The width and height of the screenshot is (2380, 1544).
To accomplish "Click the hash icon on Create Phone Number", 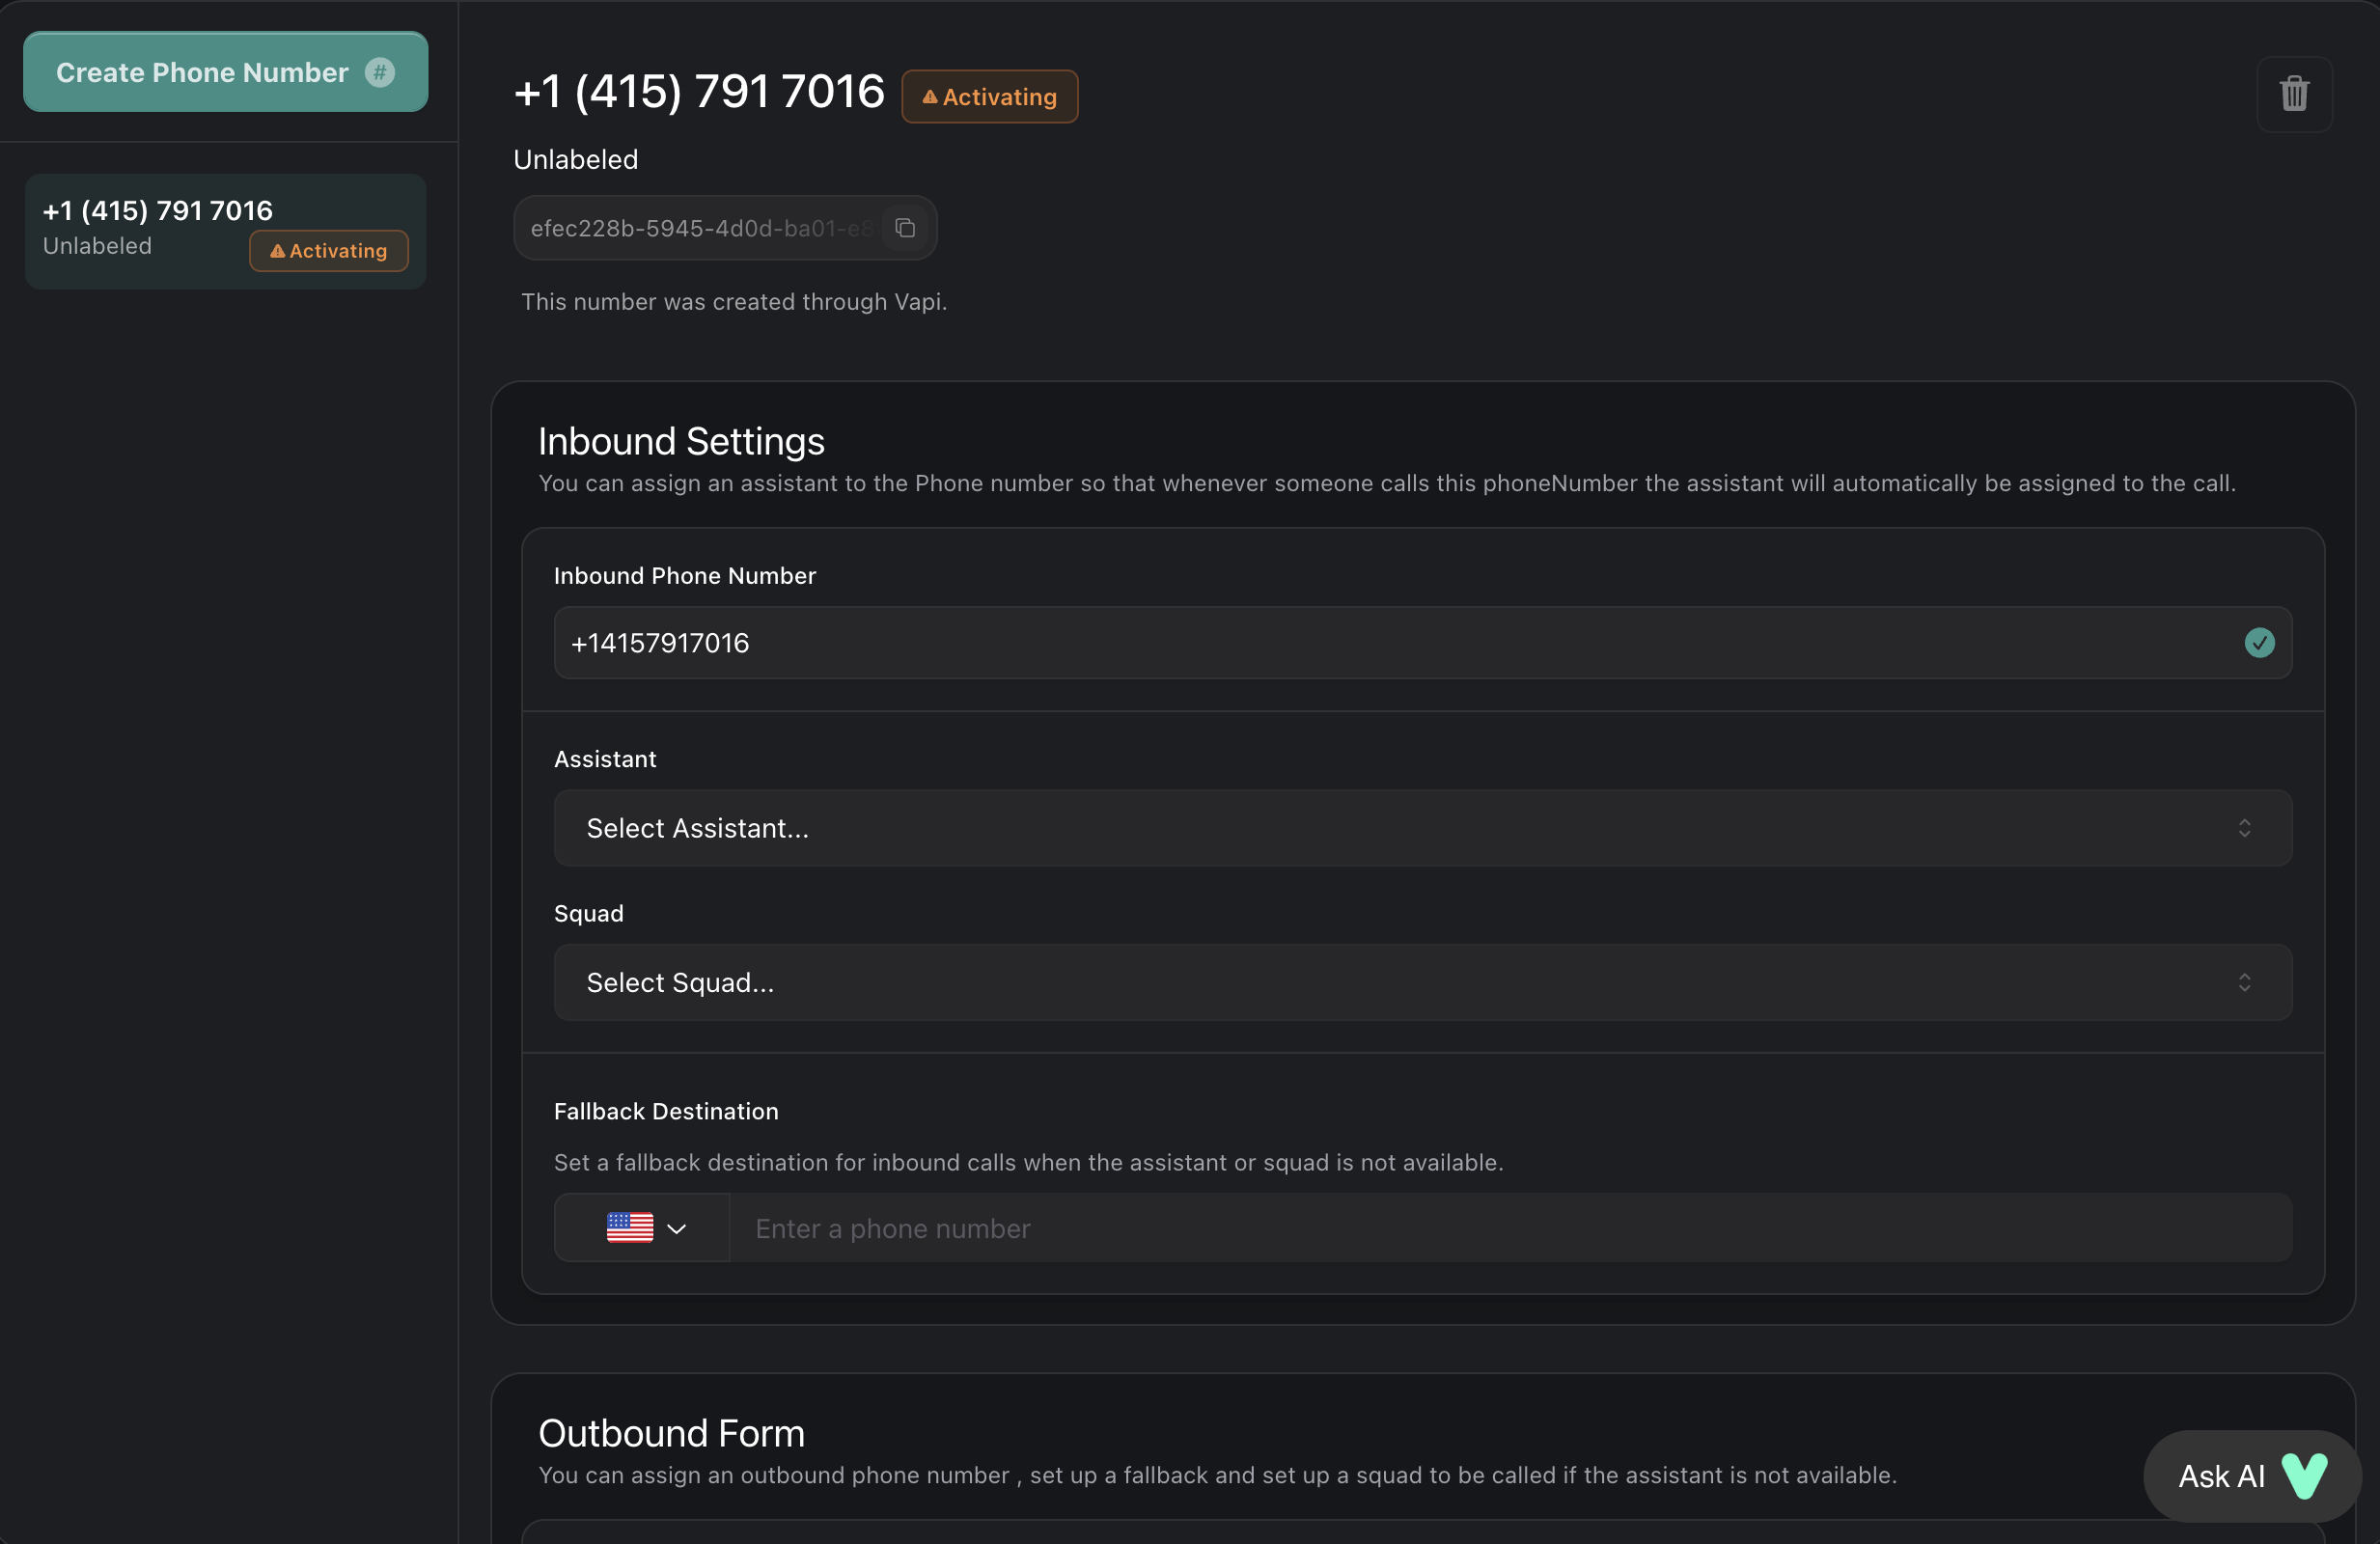I will (x=380, y=72).
